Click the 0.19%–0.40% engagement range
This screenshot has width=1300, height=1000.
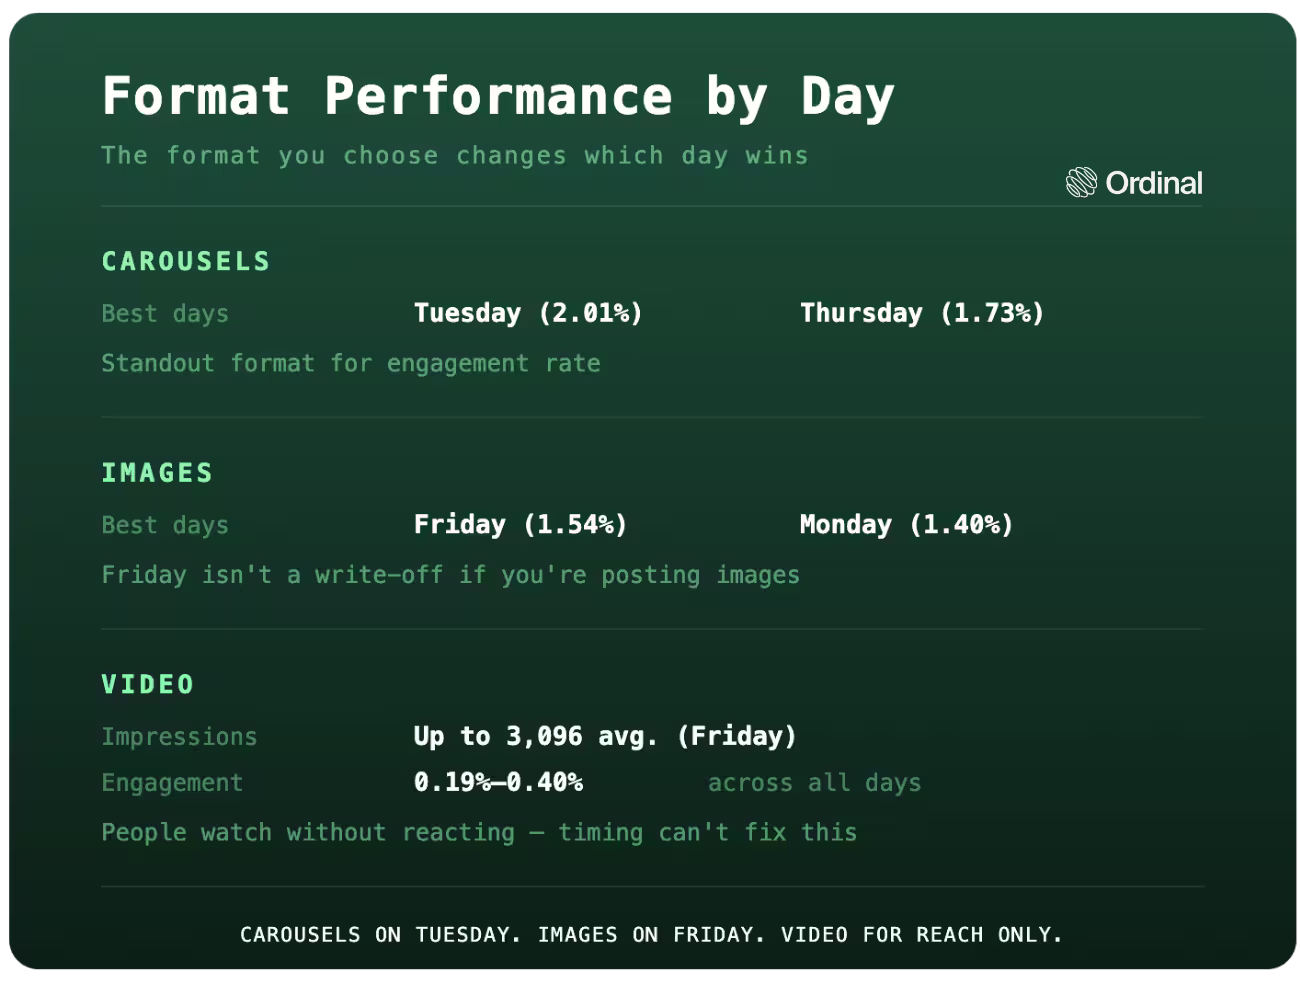498,782
